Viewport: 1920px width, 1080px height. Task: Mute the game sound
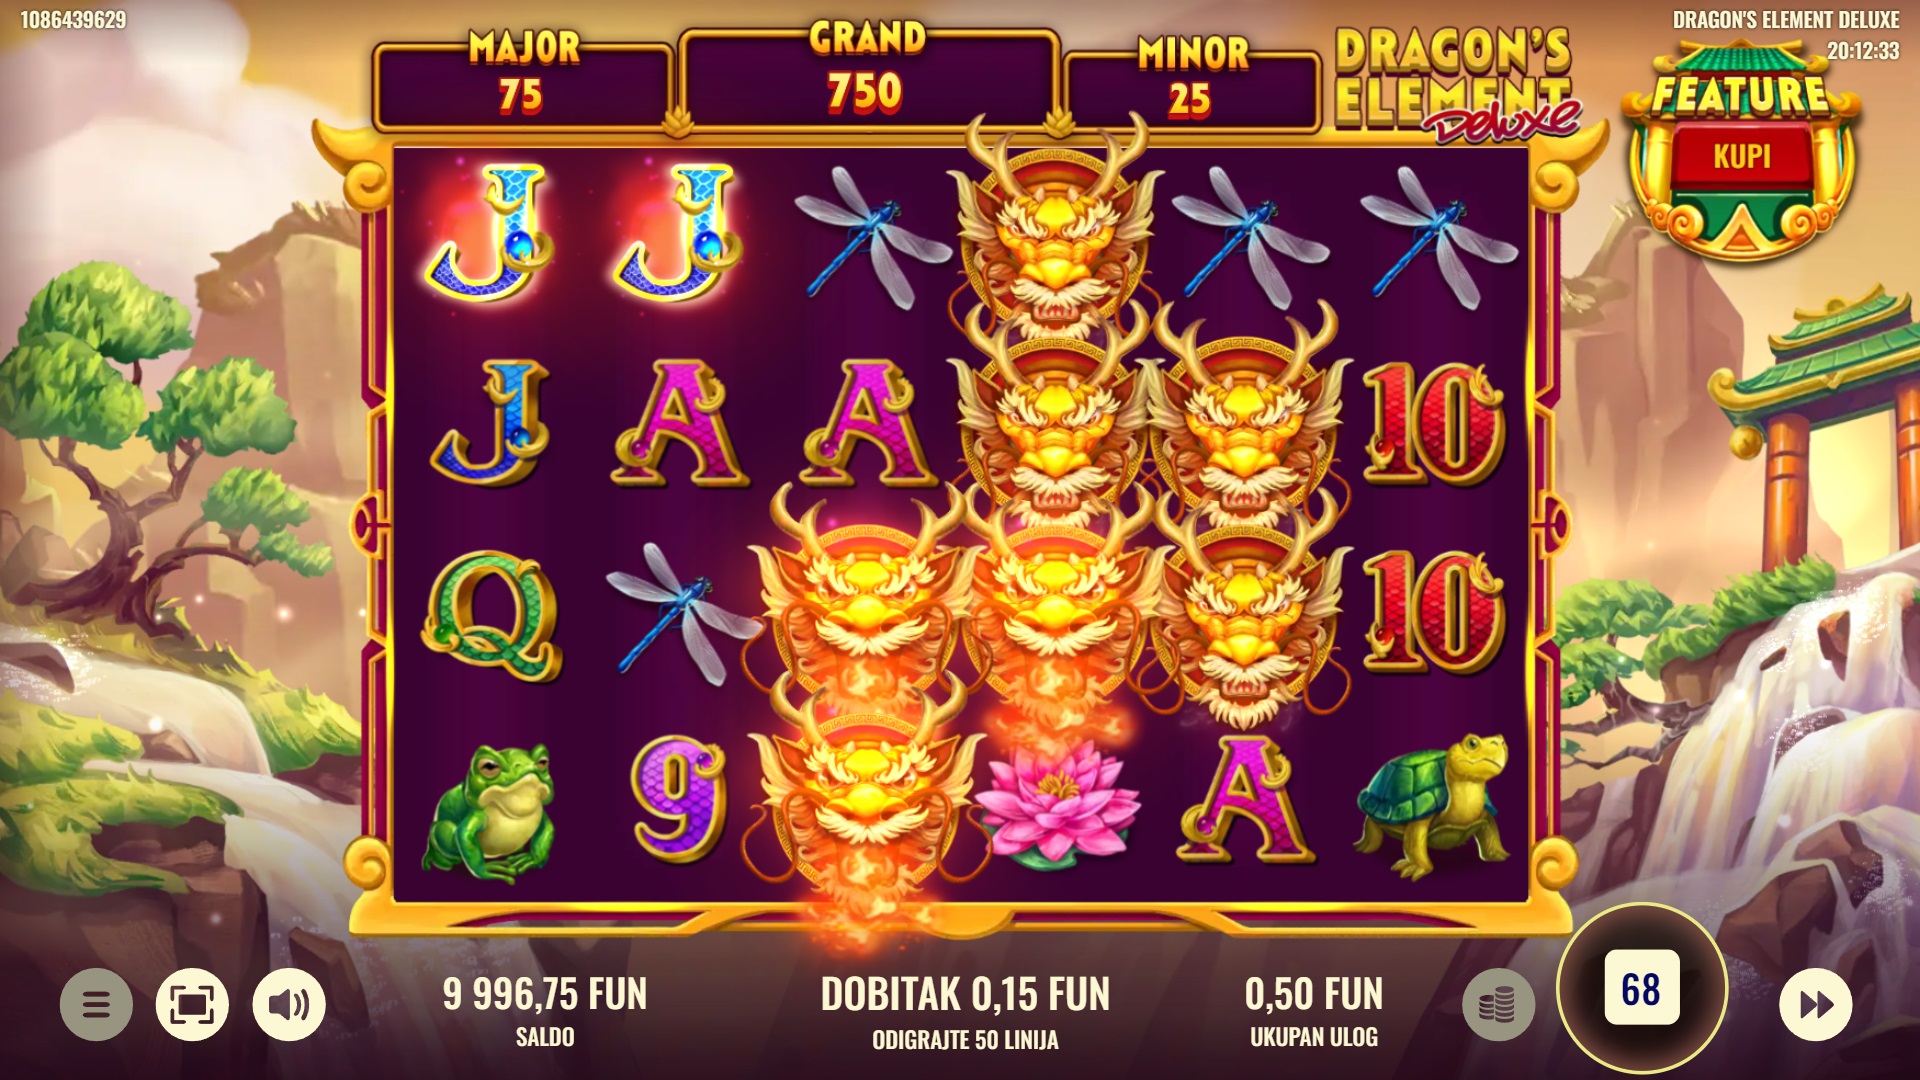coord(289,1004)
